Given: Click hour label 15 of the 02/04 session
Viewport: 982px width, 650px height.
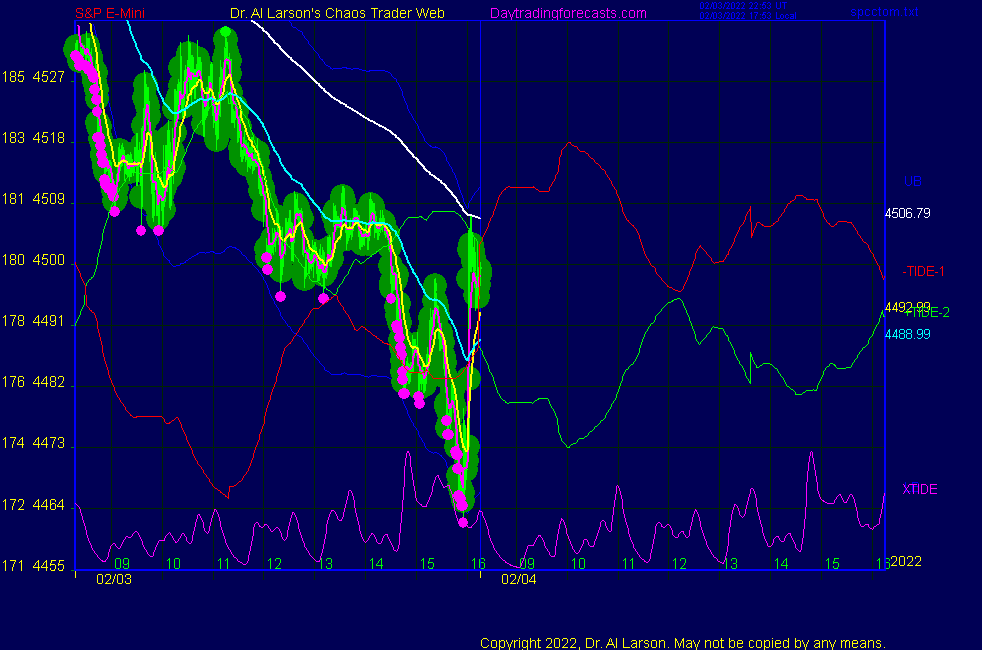Looking at the screenshot, I should [x=832, y=564].
